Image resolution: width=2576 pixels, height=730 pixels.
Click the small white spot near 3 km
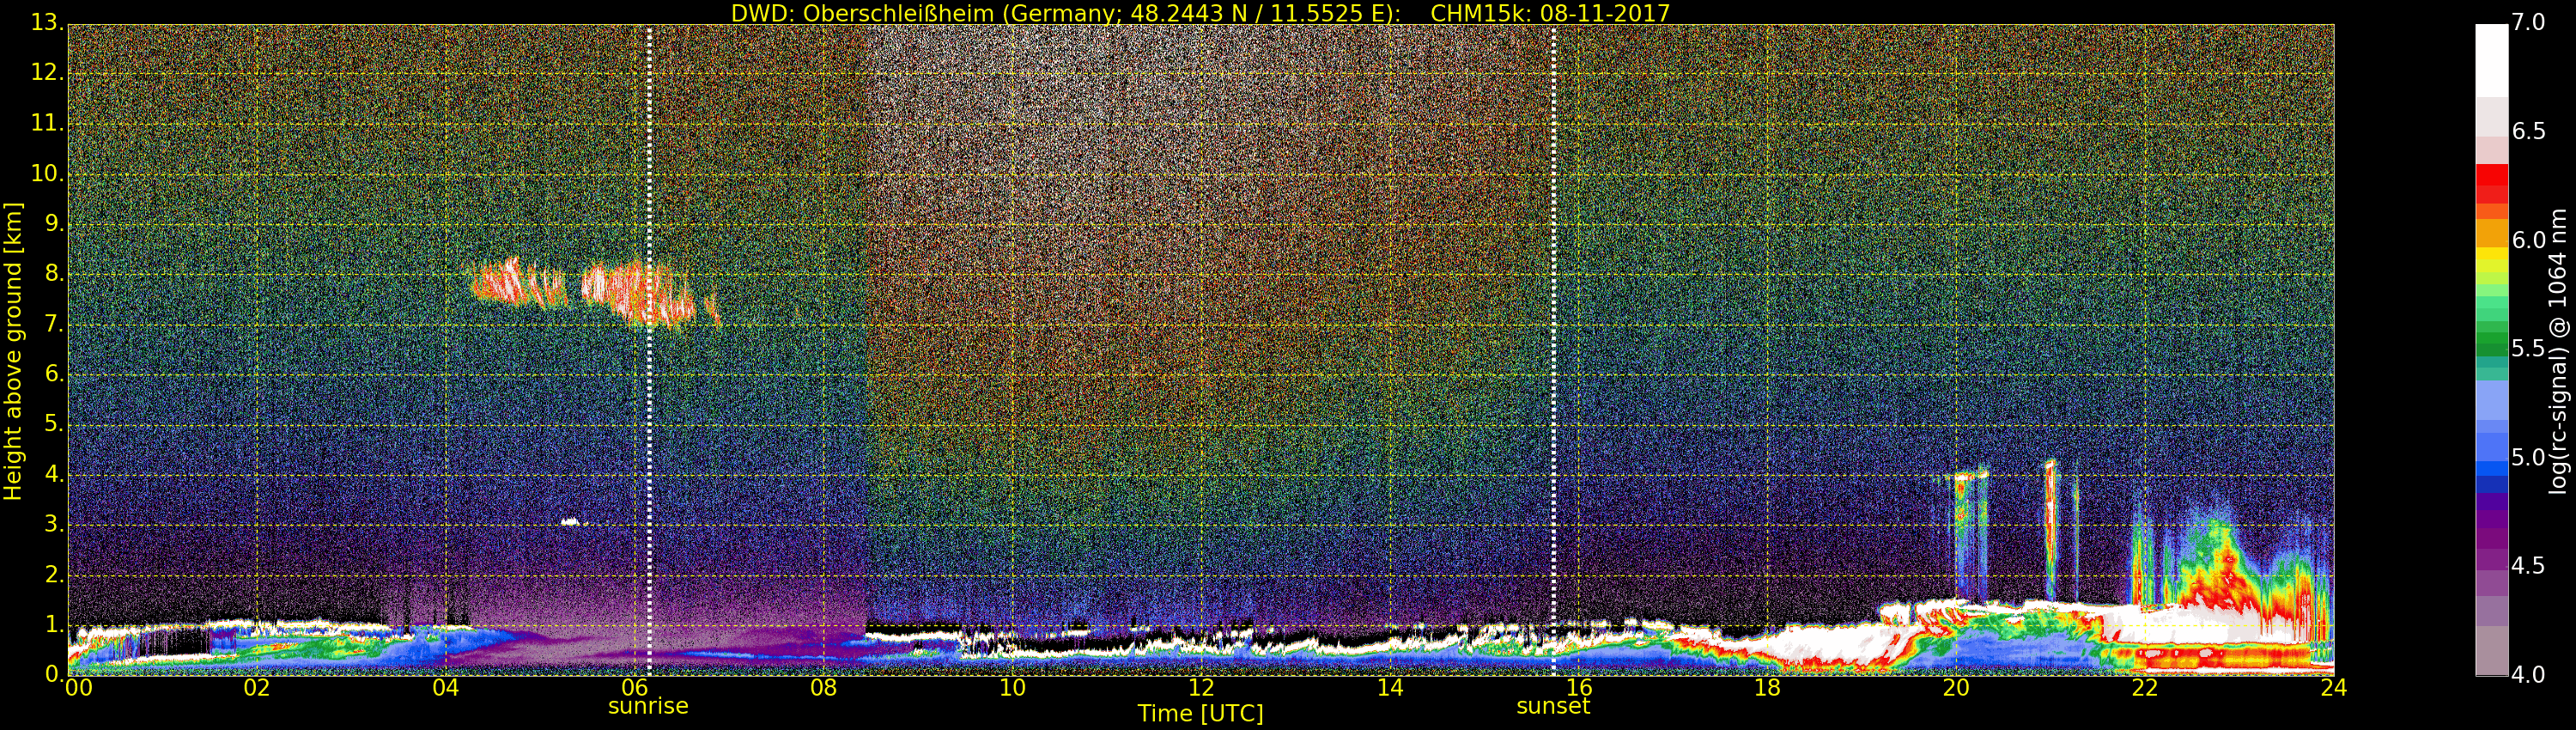(570, 521)
